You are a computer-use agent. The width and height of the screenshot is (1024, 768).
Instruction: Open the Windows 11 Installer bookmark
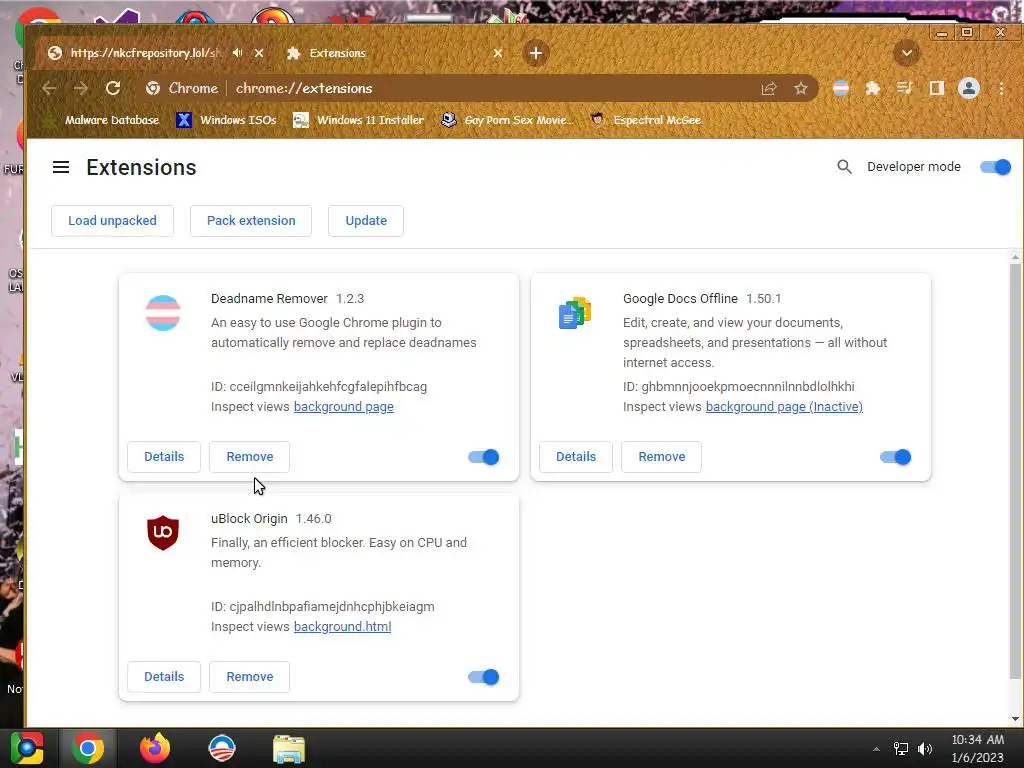359,120
